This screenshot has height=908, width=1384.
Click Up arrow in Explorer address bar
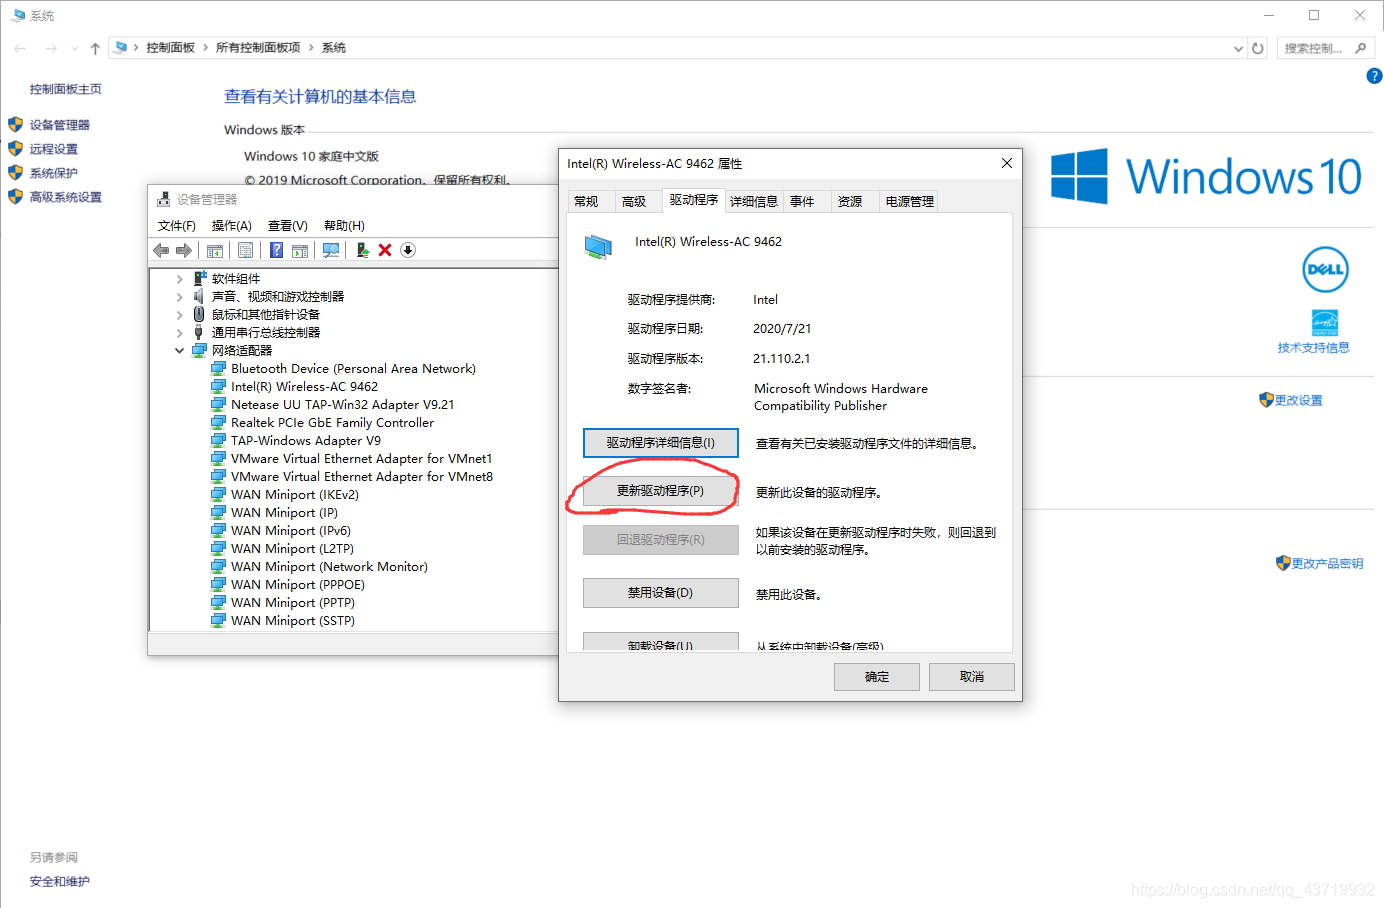tap(95, 48)
